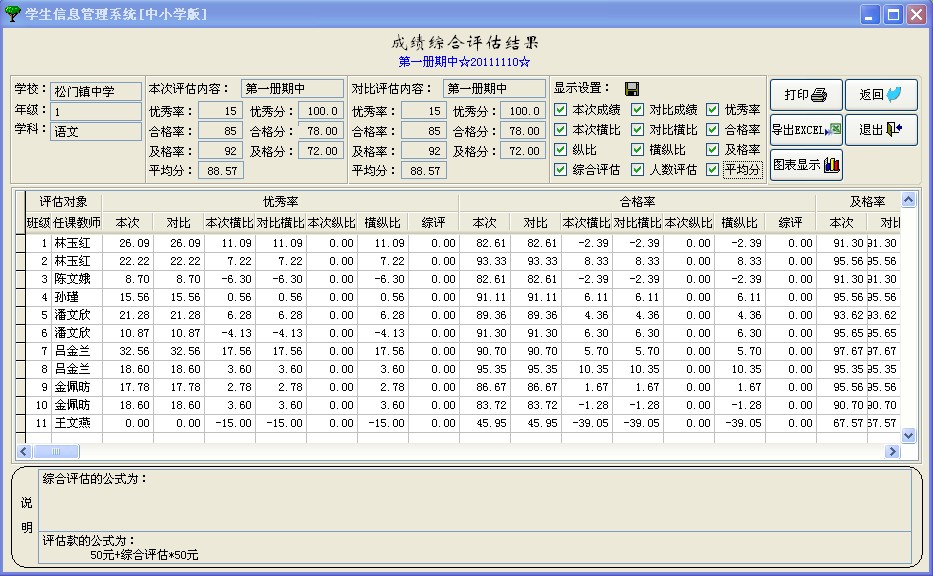Click the 任课教师 column header
933x576 pixels.
click(77, 223)
